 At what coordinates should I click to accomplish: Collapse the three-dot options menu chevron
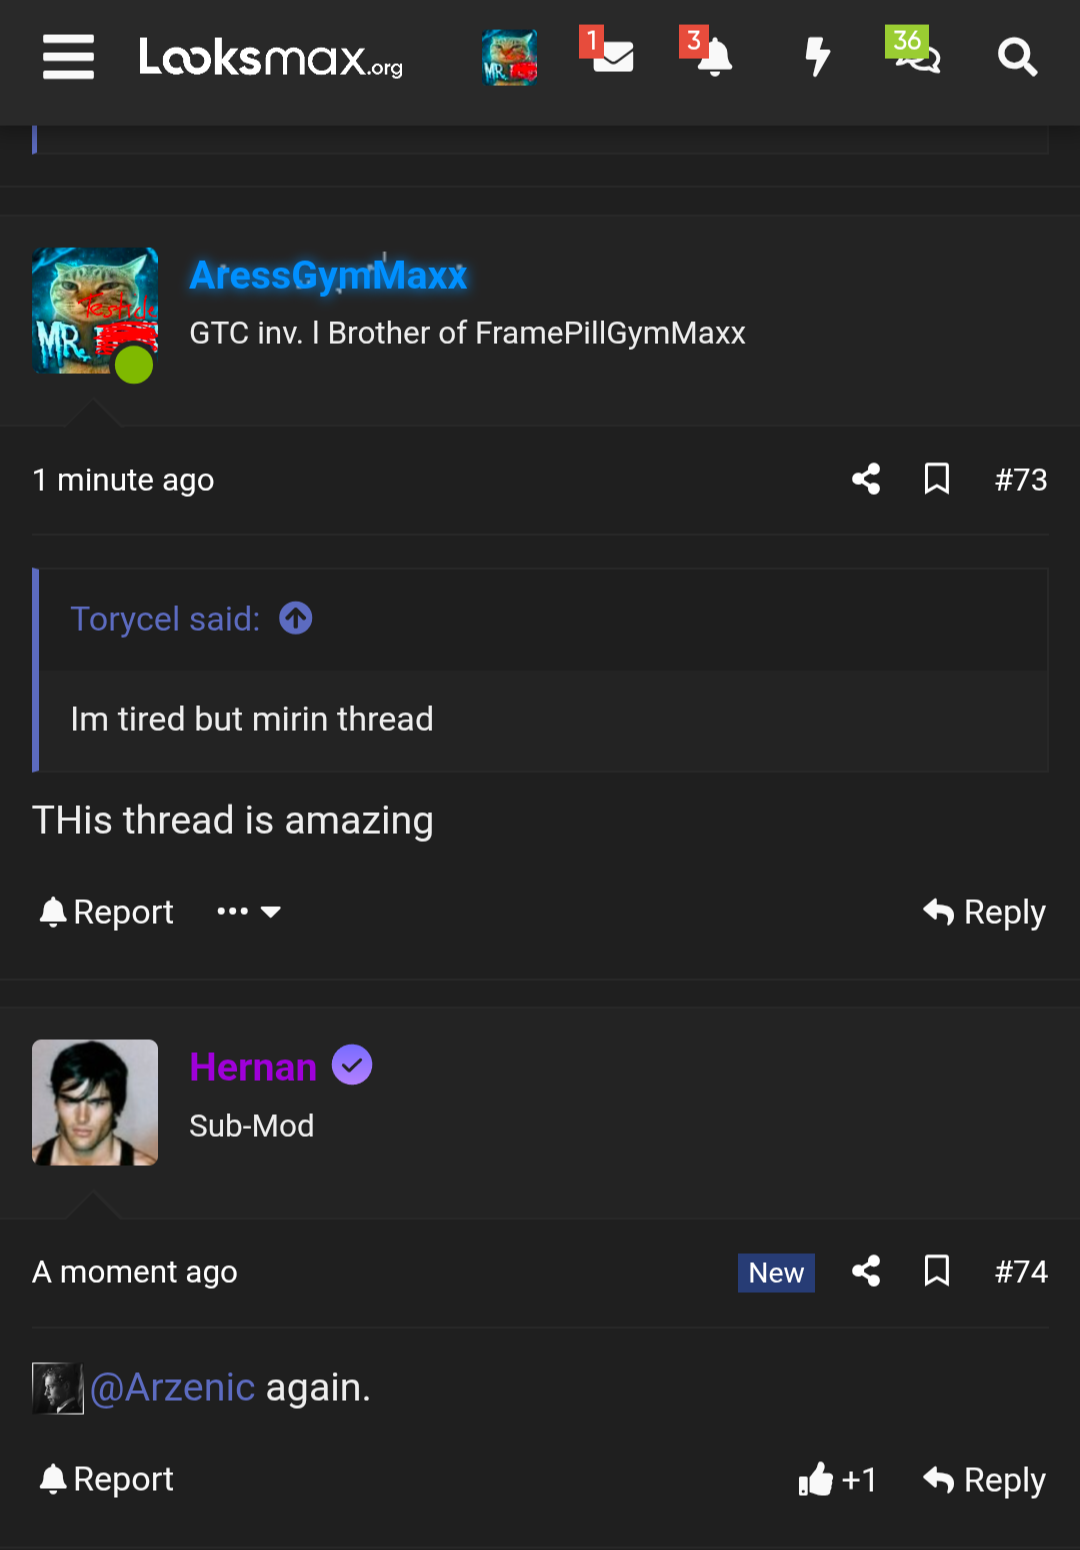point(271,912)
